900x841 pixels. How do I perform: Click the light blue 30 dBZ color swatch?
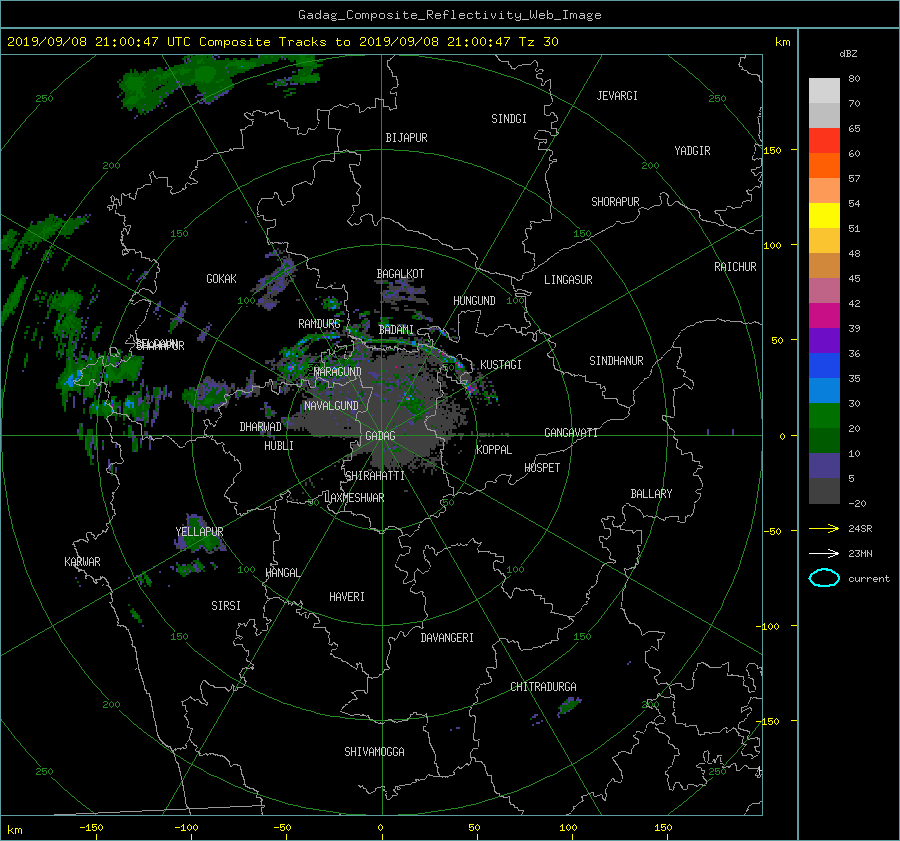(824, 391)
